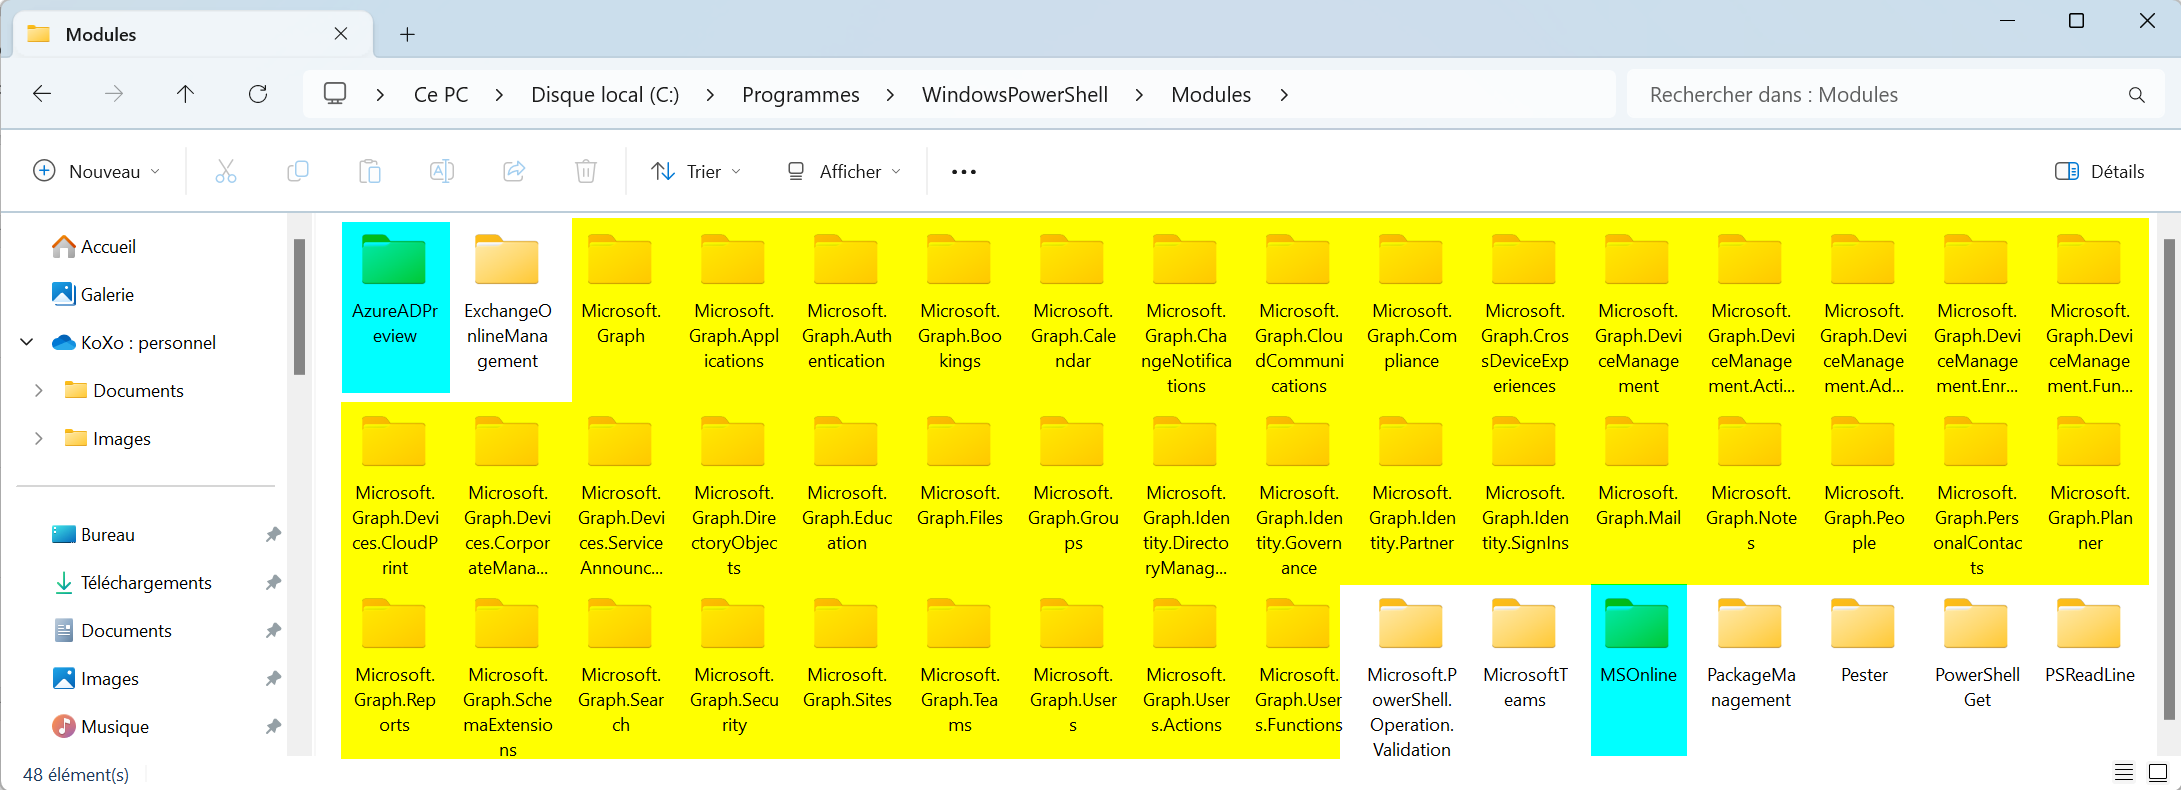The width and height of the screenshot is (2181, 790).
Task: Open the Trier sort dropdown
Action: tap(696, 172)
